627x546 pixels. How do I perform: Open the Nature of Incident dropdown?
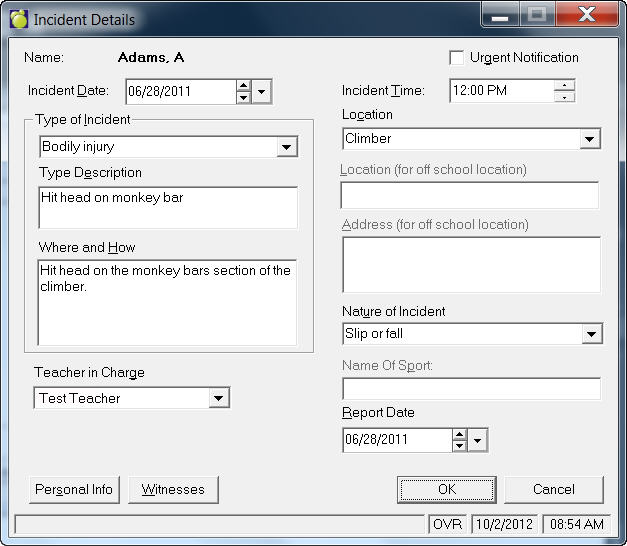[x=591, y=334]
